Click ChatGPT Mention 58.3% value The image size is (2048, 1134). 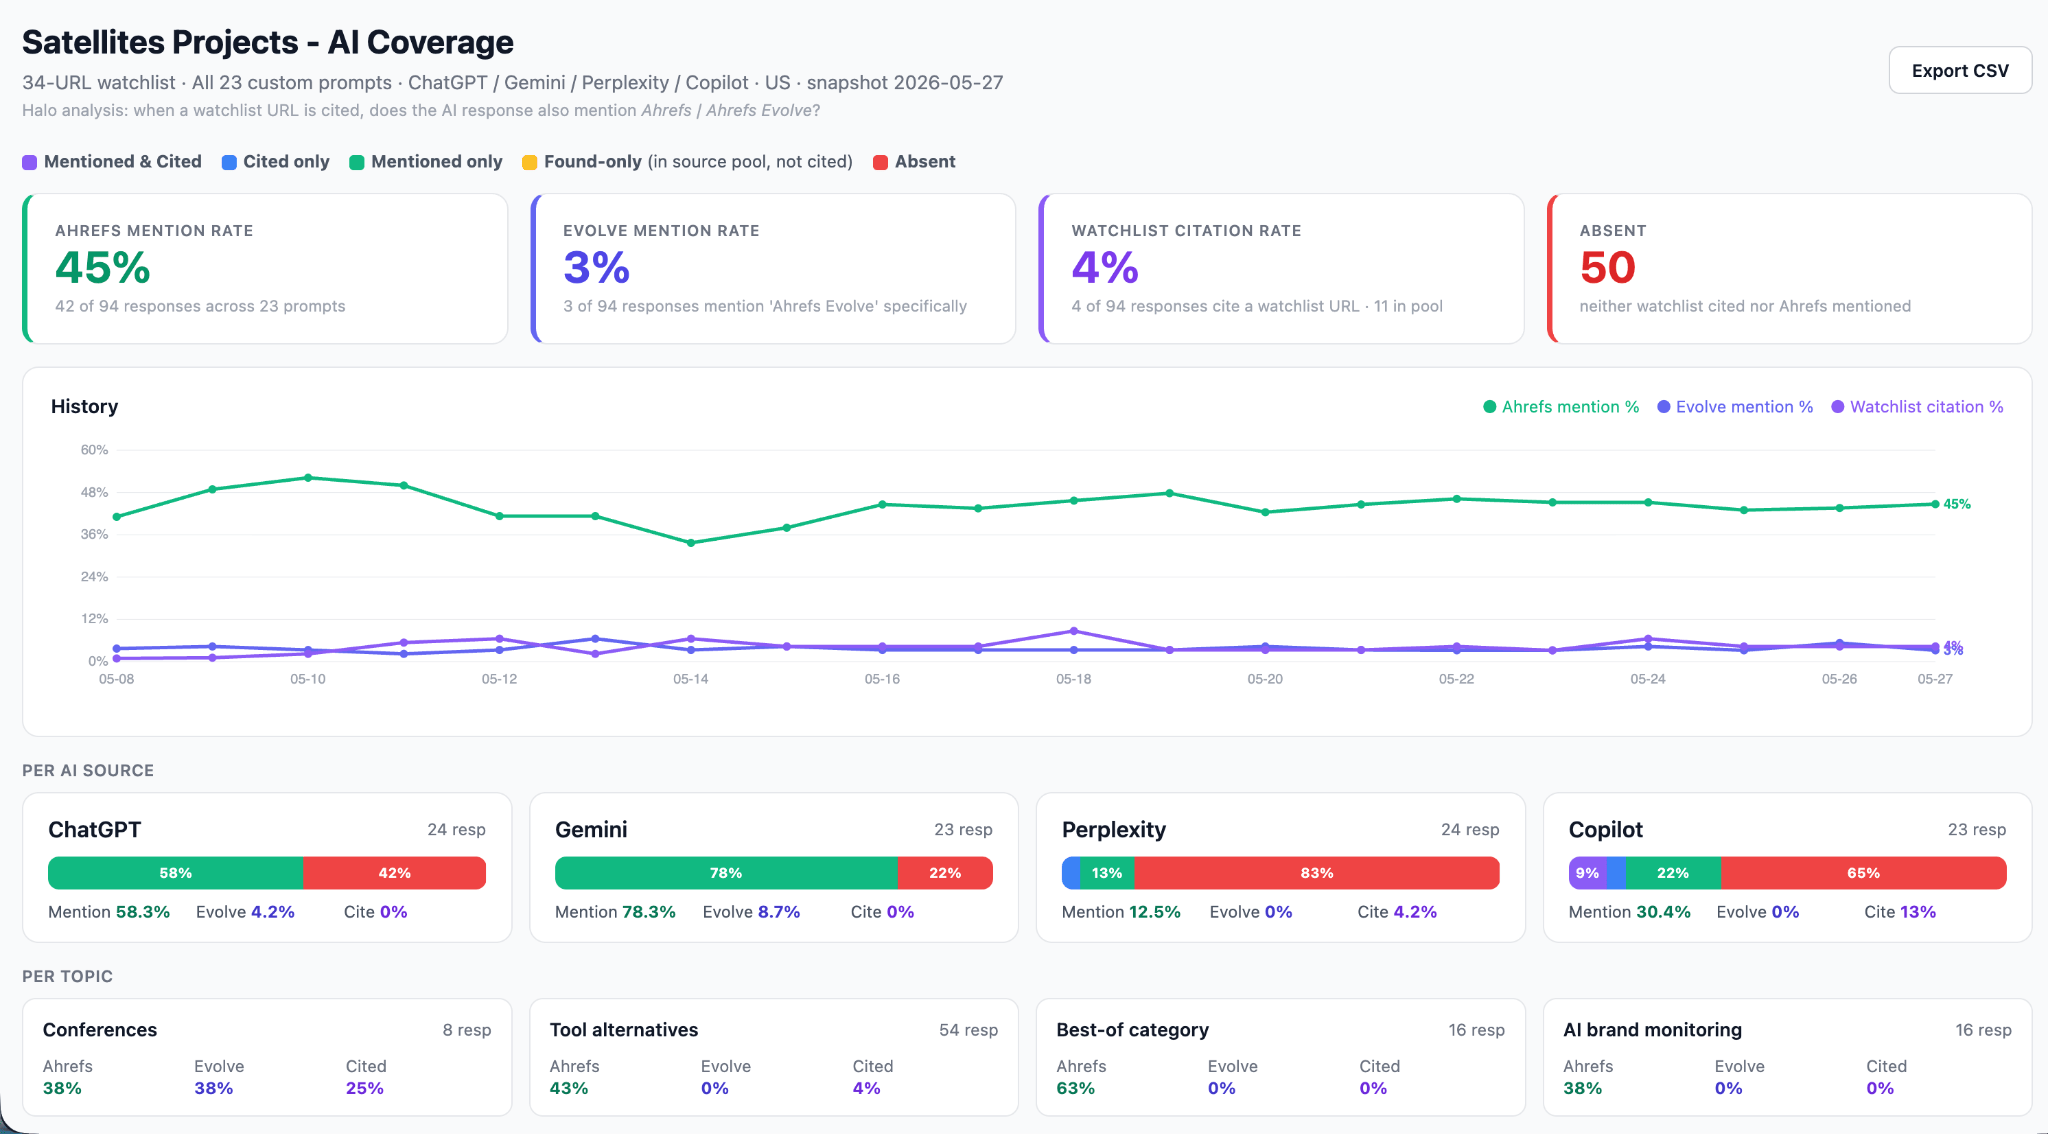[x=143, y=912]
